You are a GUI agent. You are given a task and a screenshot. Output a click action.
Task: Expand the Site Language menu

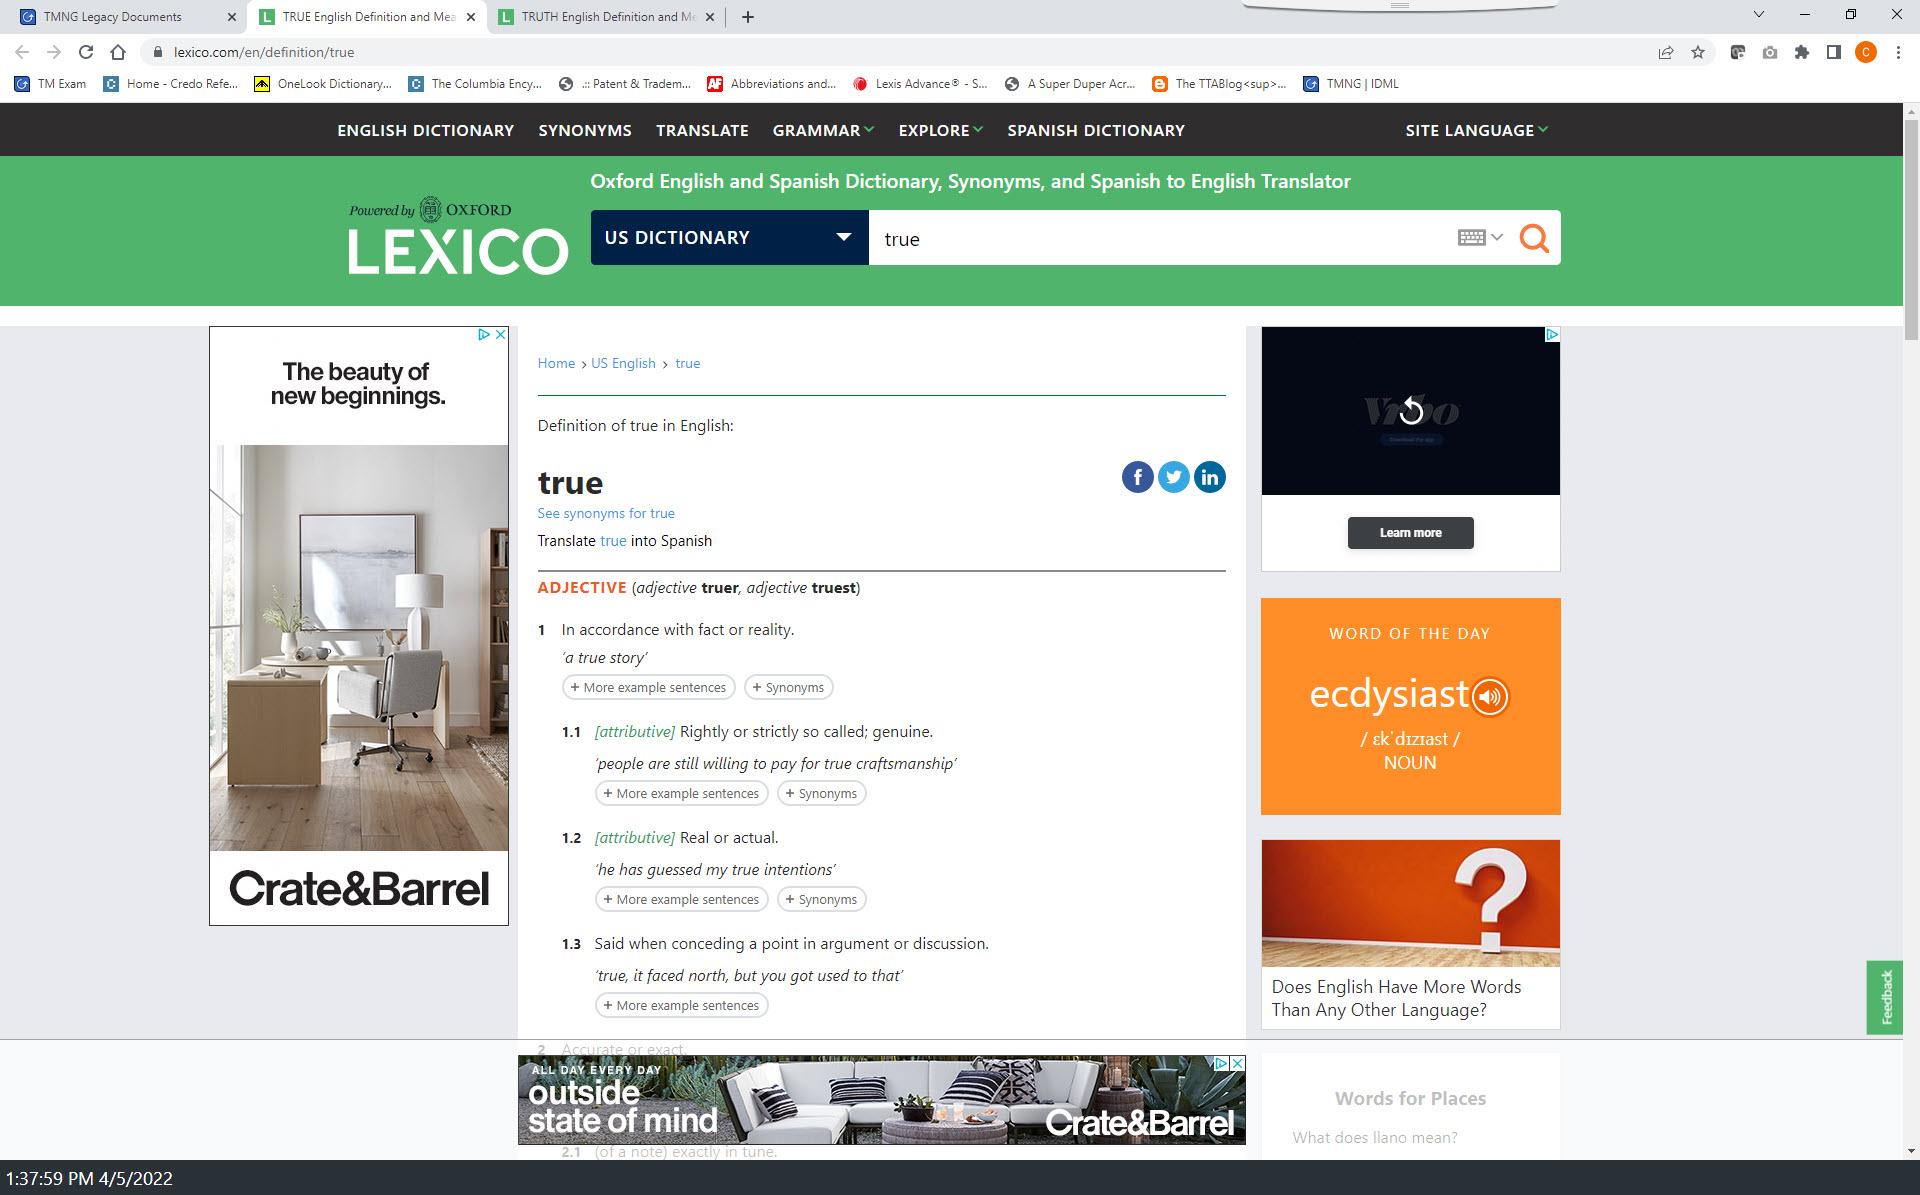1475,130
